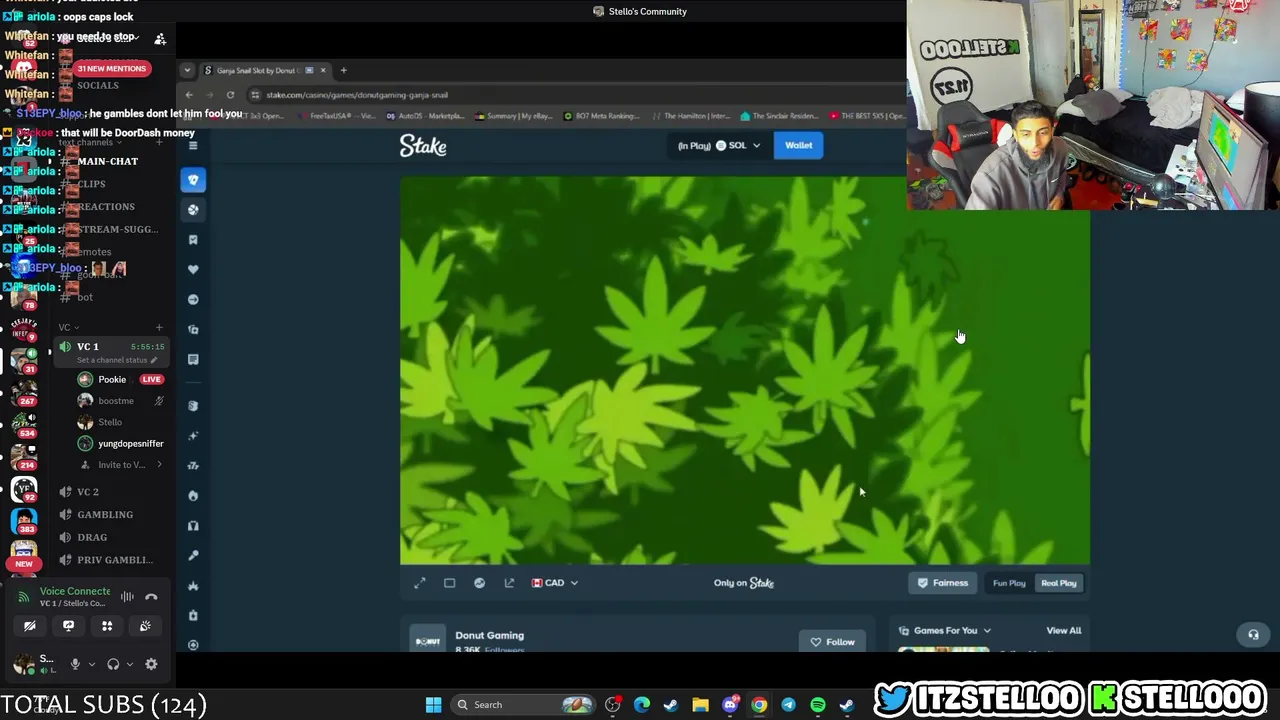
Task: Expand the SOL currency balance dropdown
Action: pyautogui.click(x=719, y=145)
